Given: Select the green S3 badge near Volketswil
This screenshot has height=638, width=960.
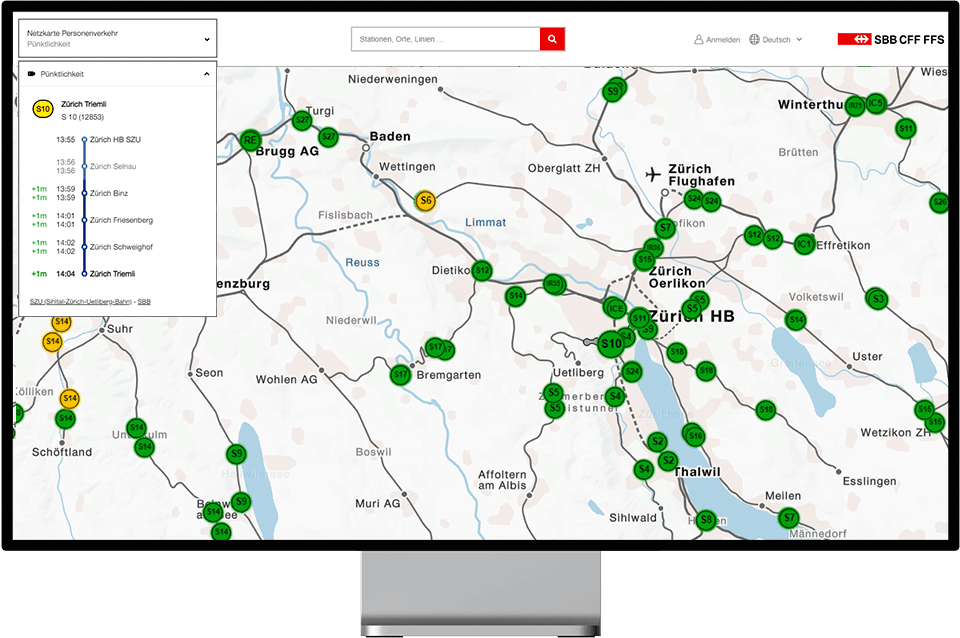Looking at the screenshot, I should (x=875, y=297).
